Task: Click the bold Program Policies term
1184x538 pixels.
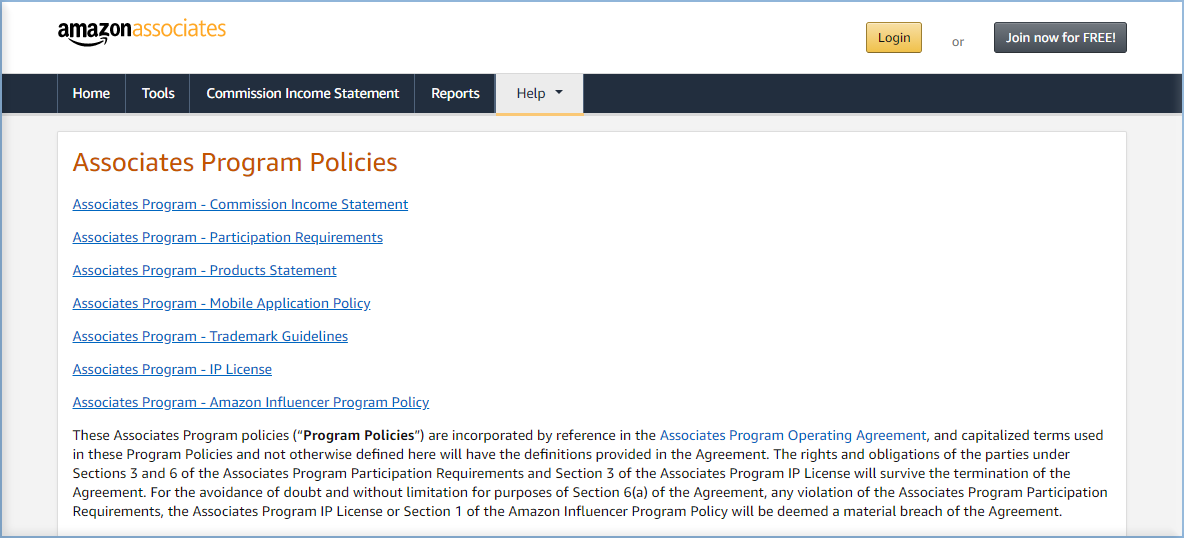Action: coord(359,435)
